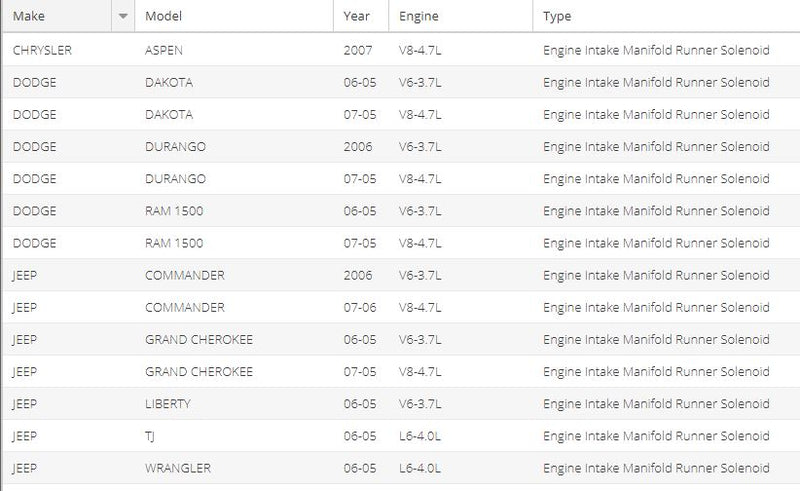The image size is (800, 491).
Task: Click the L6-4.0L engine cell for TJ
Action: [x=420, y=436]
